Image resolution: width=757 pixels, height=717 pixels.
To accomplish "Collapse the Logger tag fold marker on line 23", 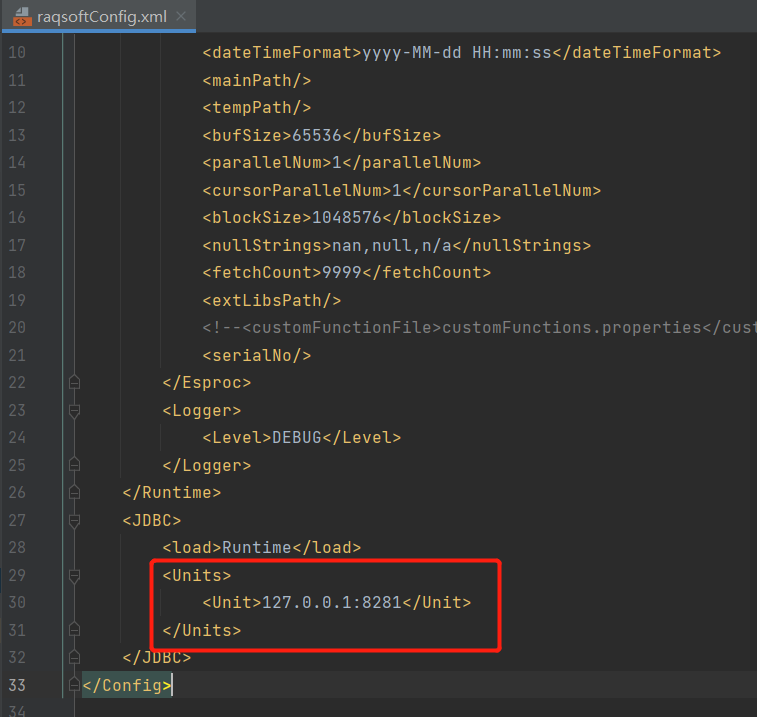I will tap(74, 410).
